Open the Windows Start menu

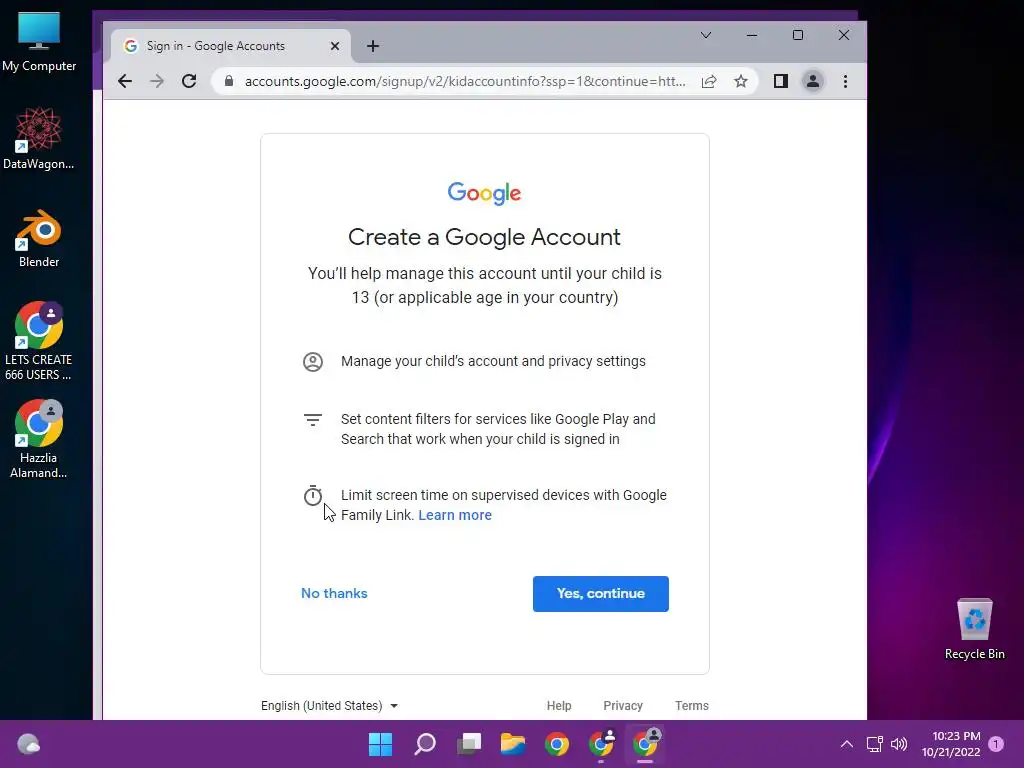[381, 744]
